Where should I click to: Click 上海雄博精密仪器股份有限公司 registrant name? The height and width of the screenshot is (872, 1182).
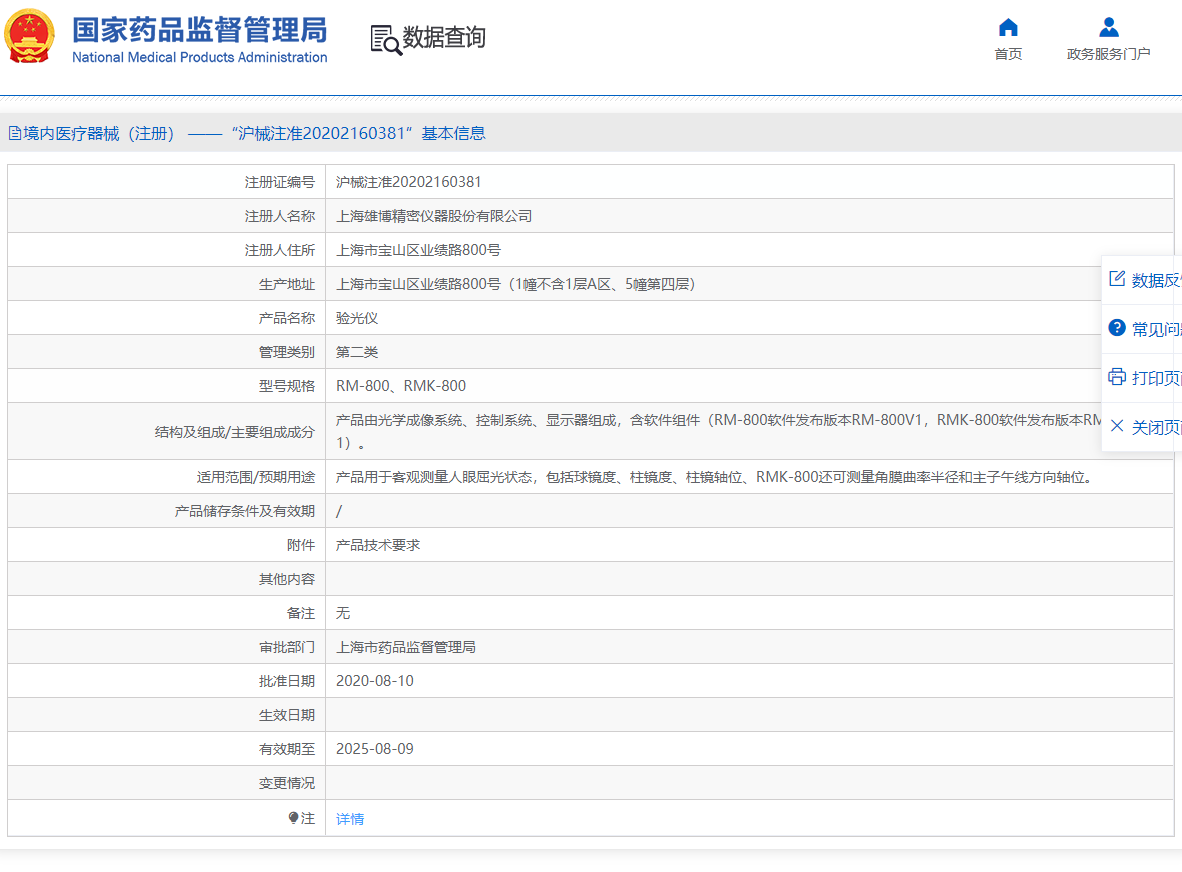(x=433, y=216)
